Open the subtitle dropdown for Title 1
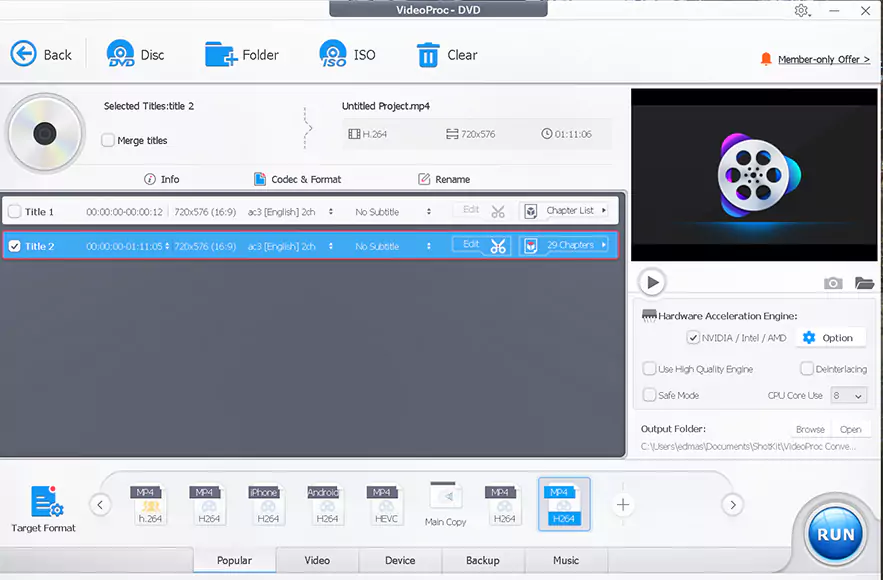The image size is (883, 580). click(429, 212)
